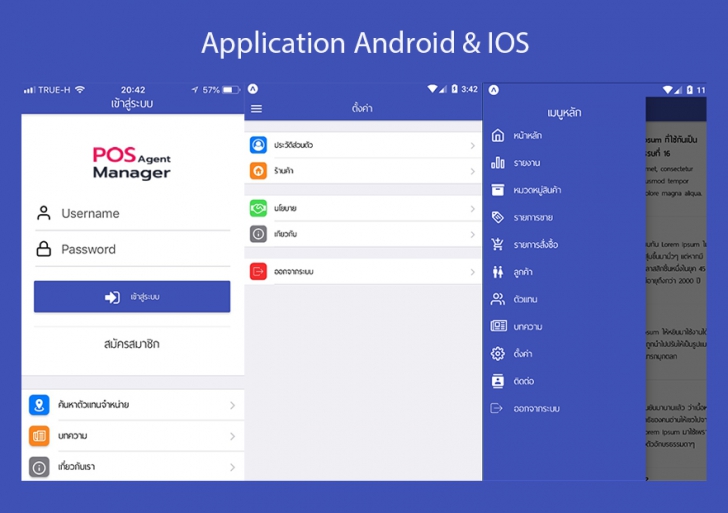Select รายงาน menu item in drawer
This screenshot has width=728, height=513.
(564, 163)
